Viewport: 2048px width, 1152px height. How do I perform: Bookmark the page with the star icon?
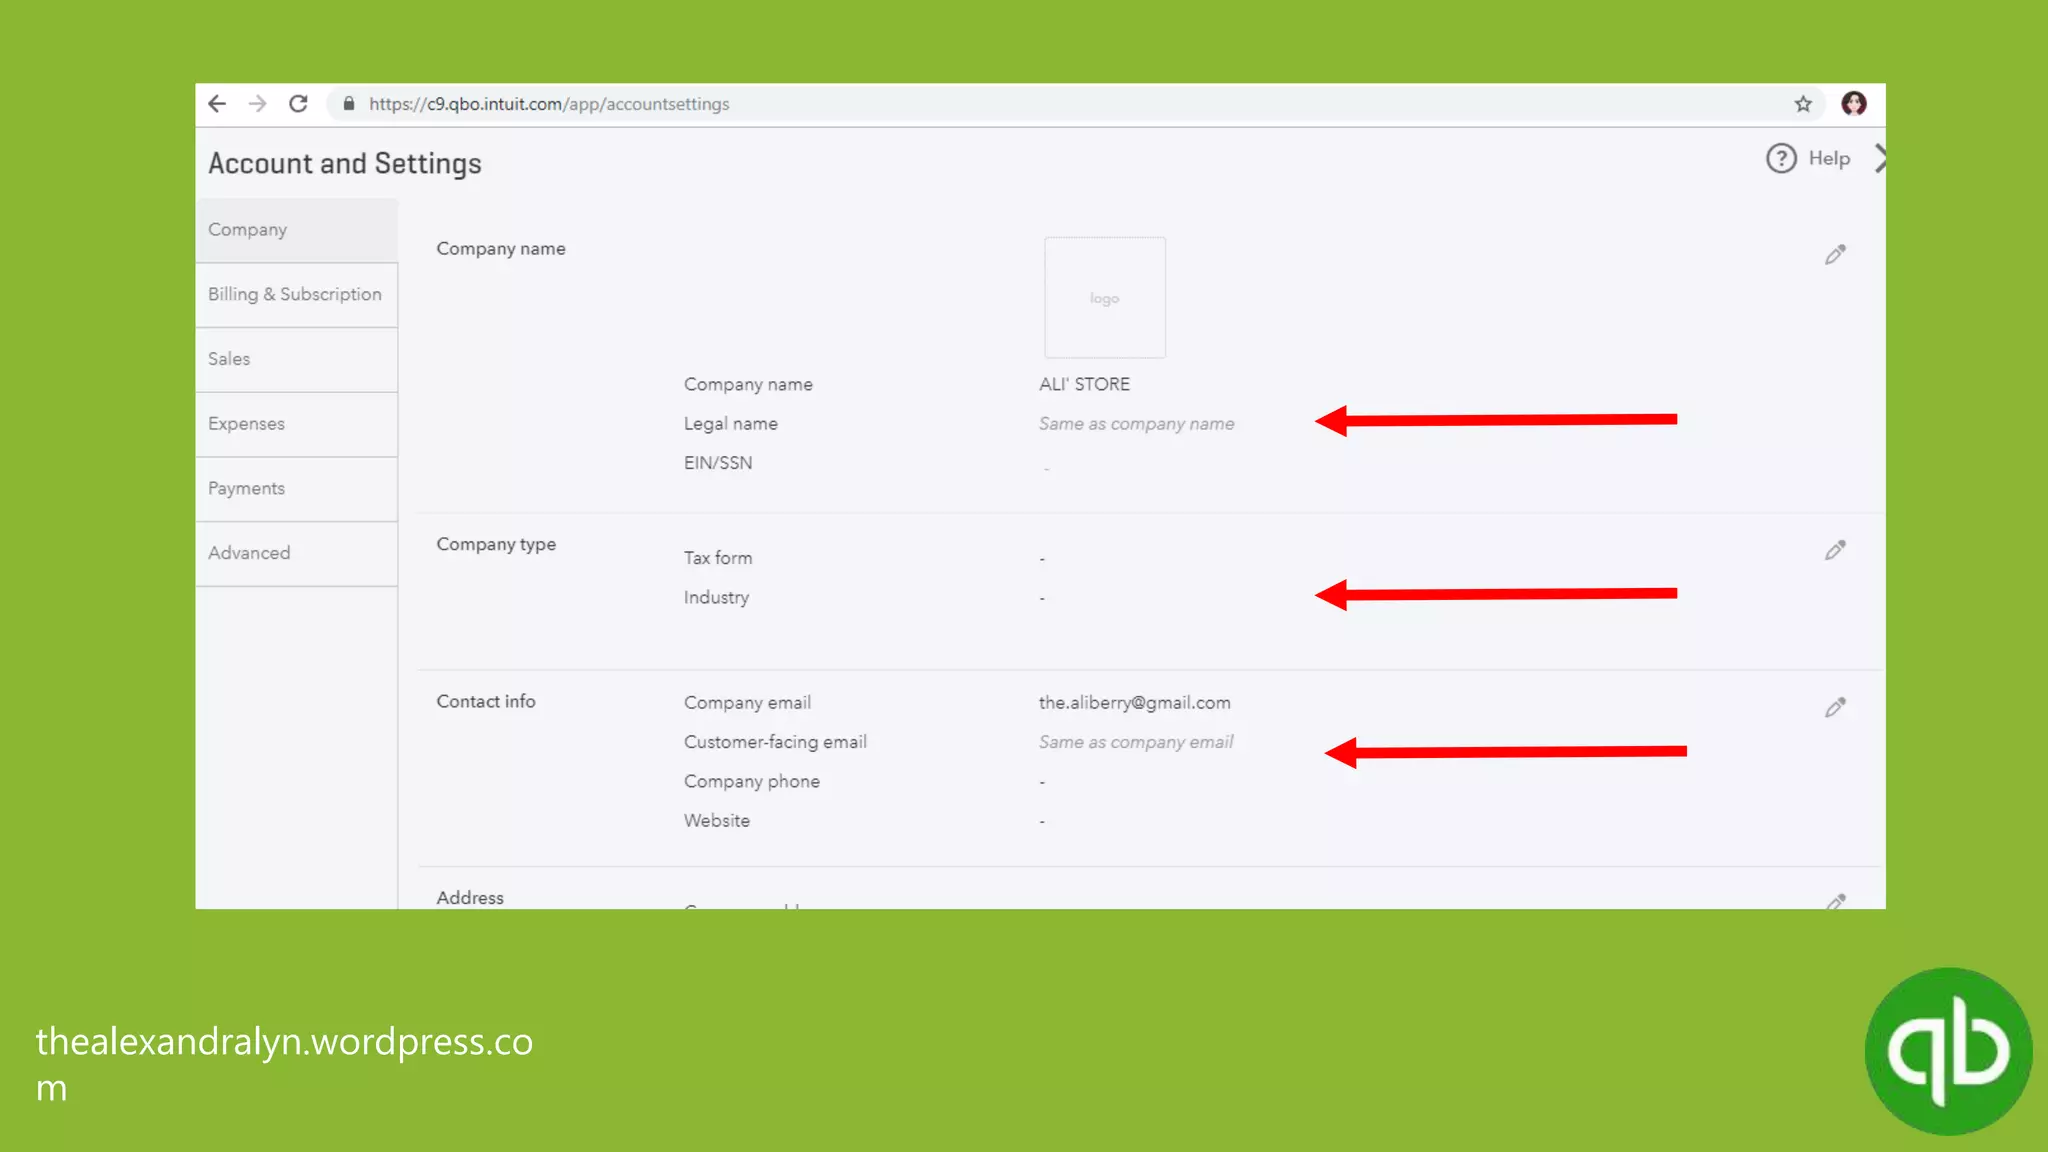[x=1803, y=104]
